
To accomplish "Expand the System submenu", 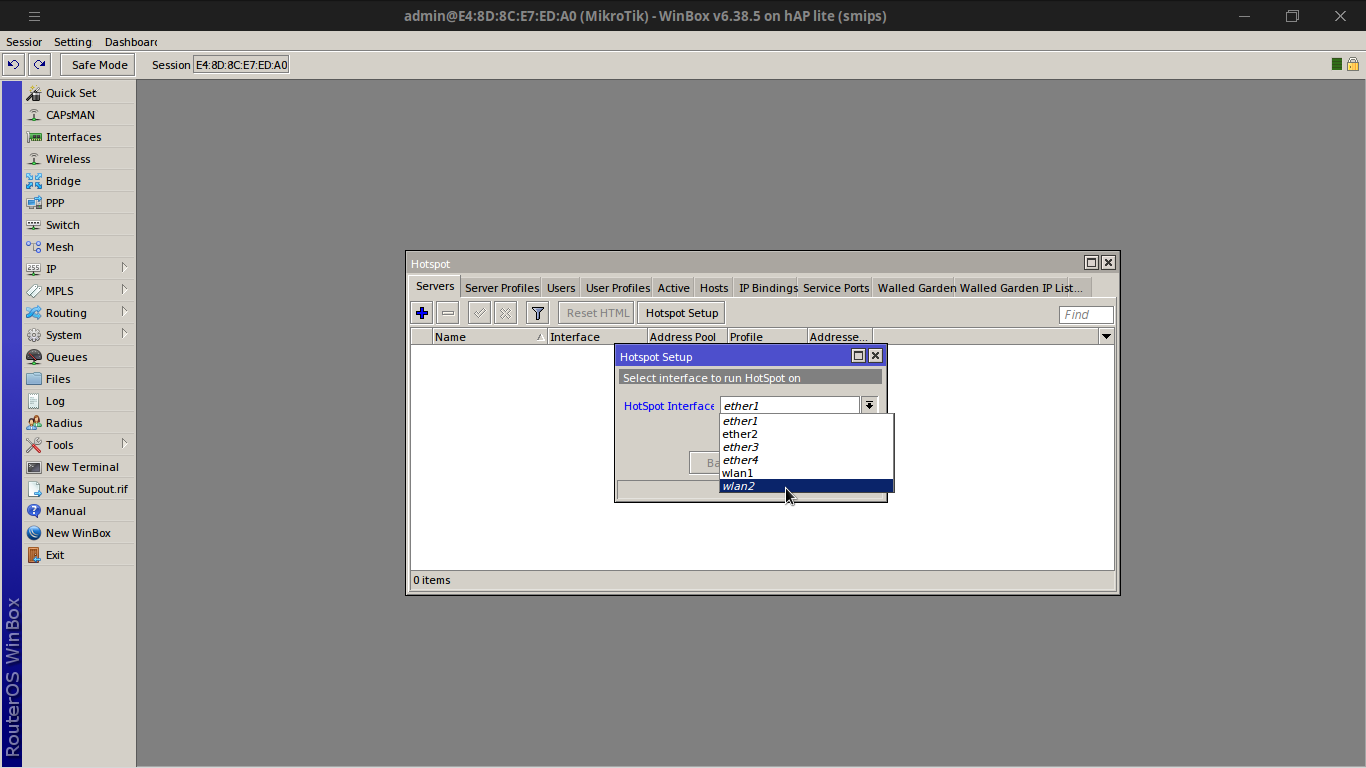I will coord(78,335).
